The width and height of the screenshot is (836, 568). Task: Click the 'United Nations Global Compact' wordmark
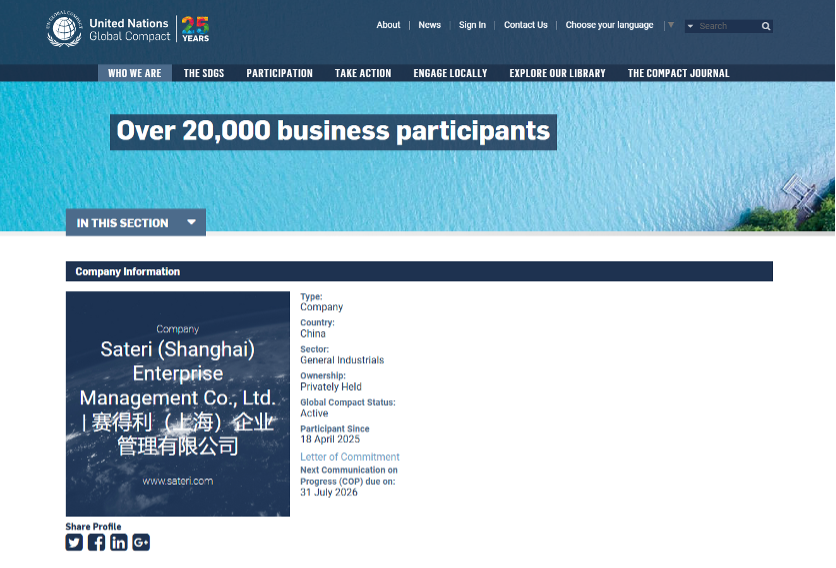pos(130,29)
